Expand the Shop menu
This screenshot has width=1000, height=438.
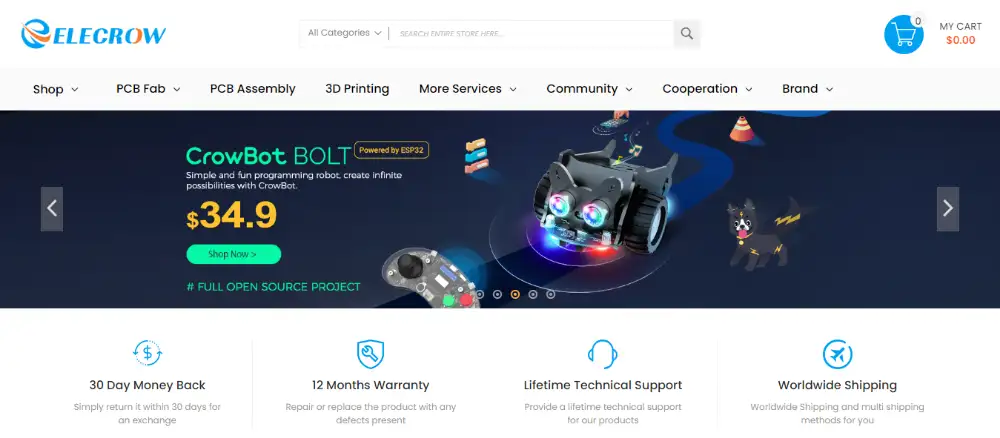point(55,89)
